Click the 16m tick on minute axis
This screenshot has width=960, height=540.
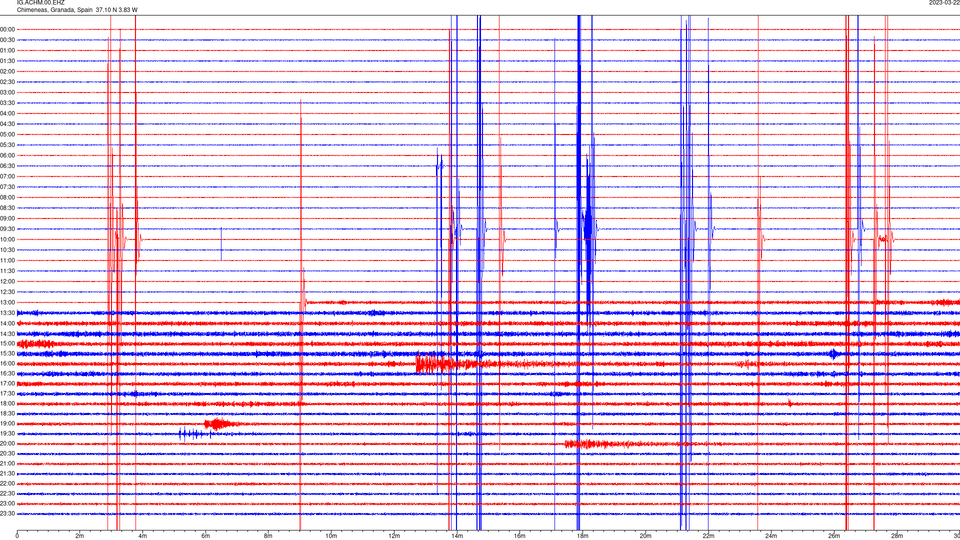pos(520,536)
